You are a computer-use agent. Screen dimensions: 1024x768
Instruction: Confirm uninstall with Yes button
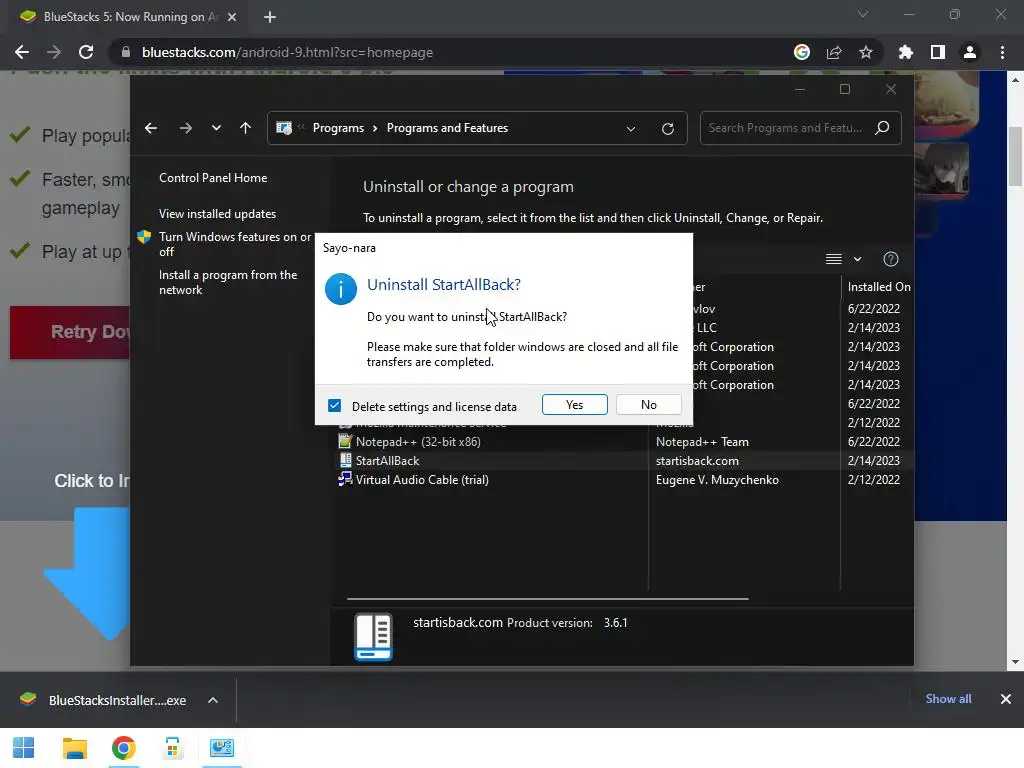click(x=575, y=405)
